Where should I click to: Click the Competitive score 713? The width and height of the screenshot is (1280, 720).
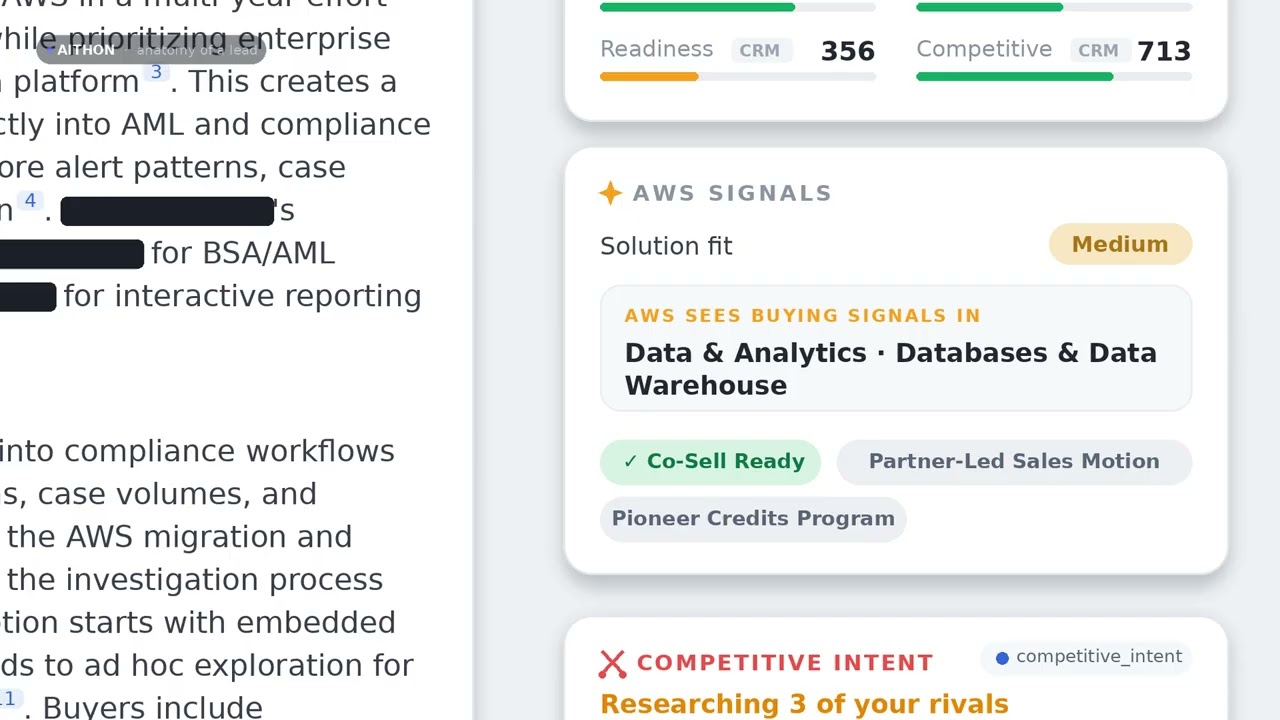pyautogui.click(x=1164, y=51)
